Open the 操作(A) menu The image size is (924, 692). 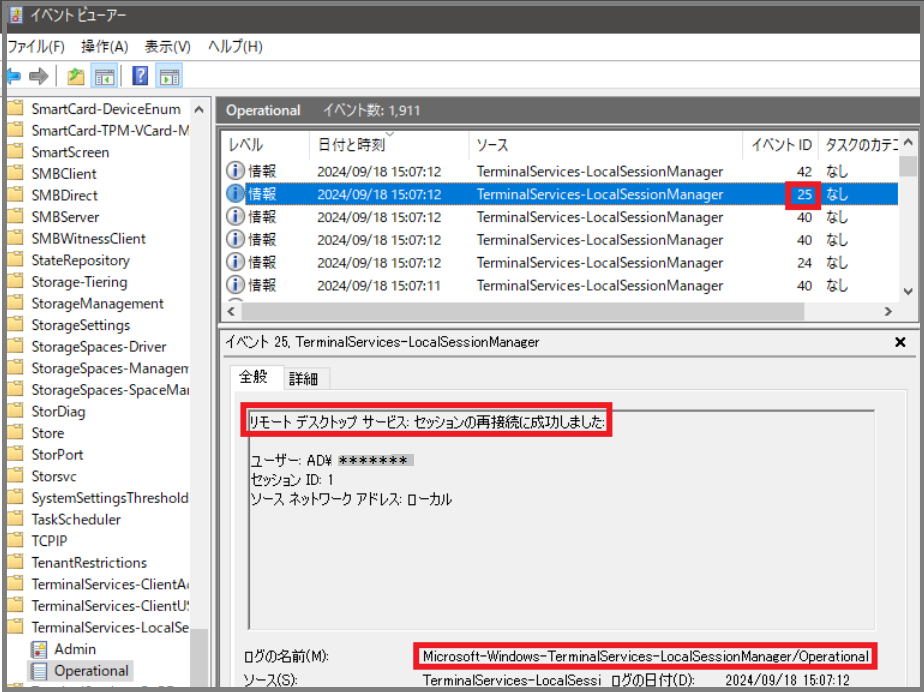[104, 47]
